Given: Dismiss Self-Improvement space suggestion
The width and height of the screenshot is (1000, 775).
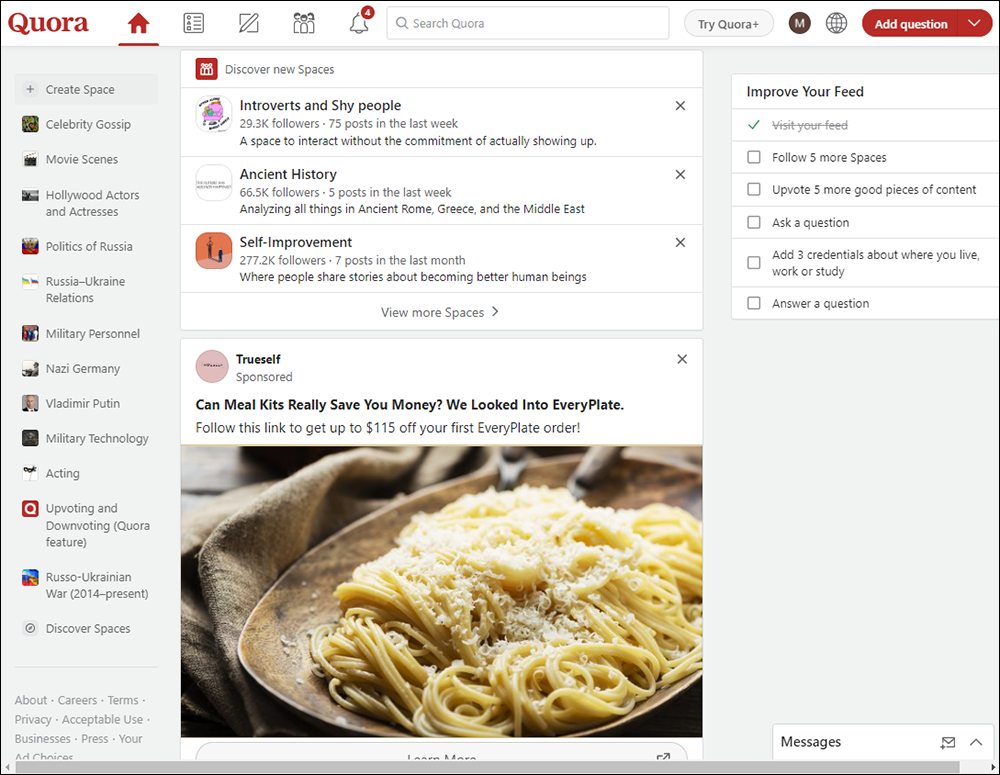Looking at the screenshot, I should coord(680,242).
